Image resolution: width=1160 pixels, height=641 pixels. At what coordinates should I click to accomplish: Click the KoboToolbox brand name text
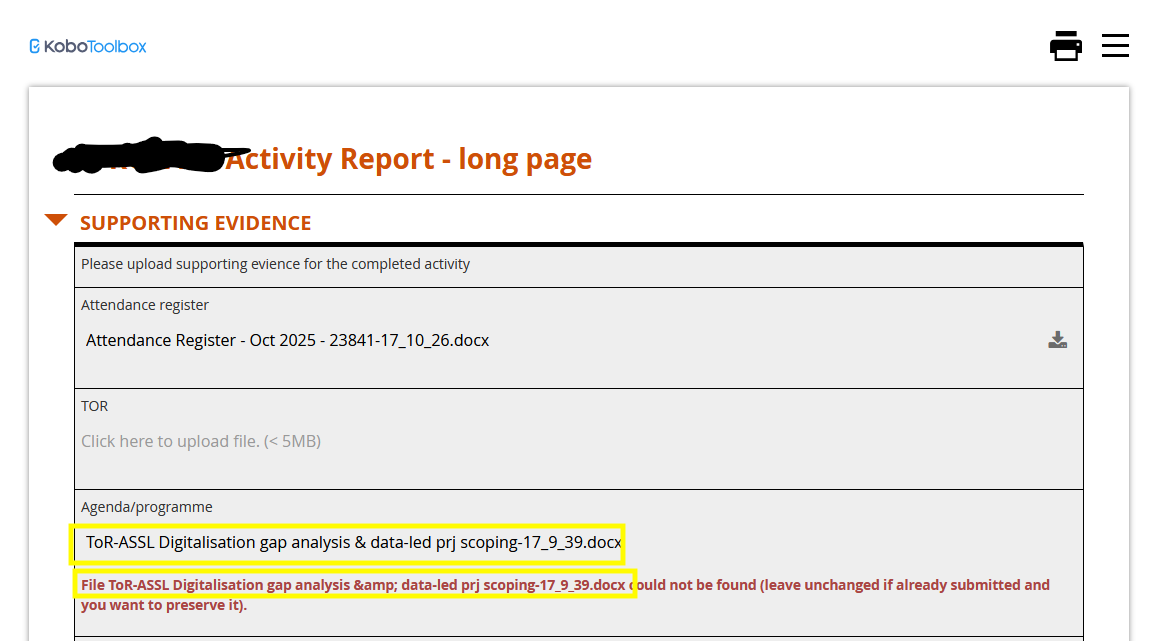tap(96, 46)
